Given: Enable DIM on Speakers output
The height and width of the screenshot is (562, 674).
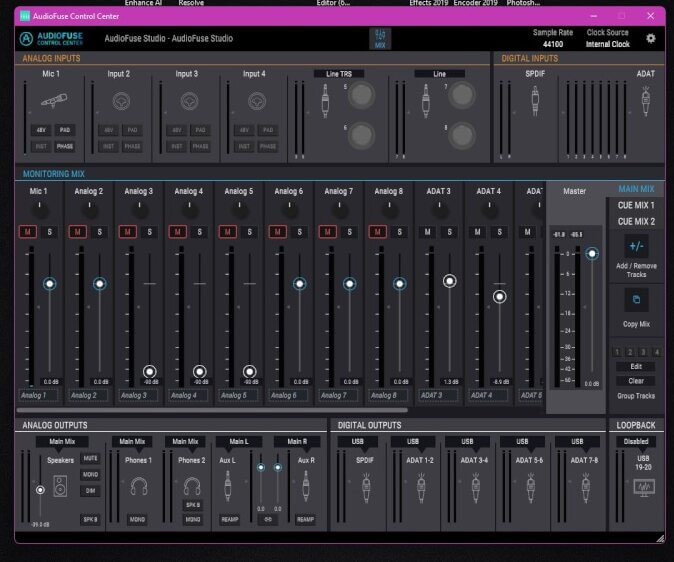Looking at the screenshot, I should [90, 491].
